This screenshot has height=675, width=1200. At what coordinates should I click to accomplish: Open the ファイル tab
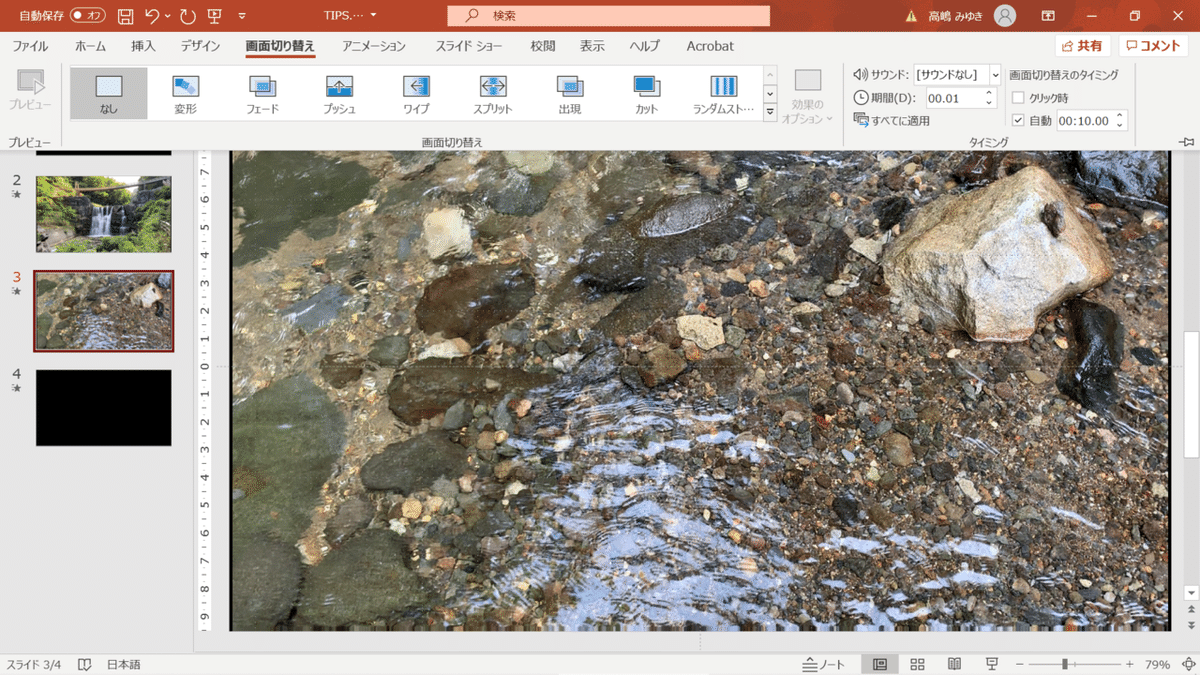pos(30,46)
